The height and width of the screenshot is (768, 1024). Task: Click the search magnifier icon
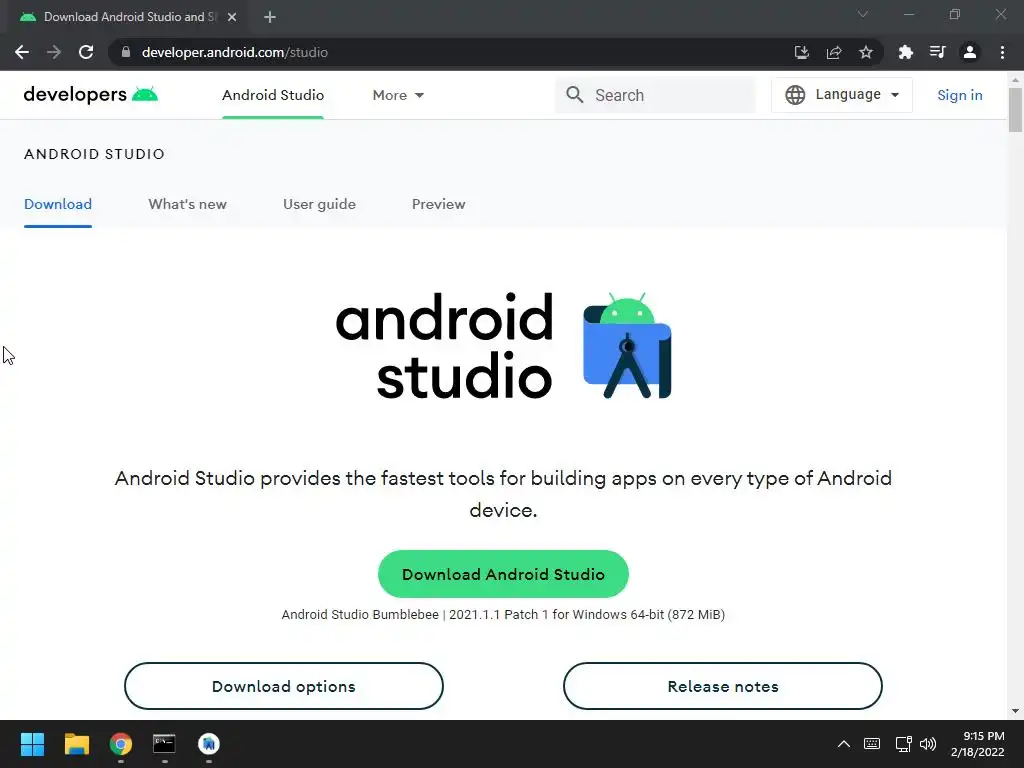(575, 95)
